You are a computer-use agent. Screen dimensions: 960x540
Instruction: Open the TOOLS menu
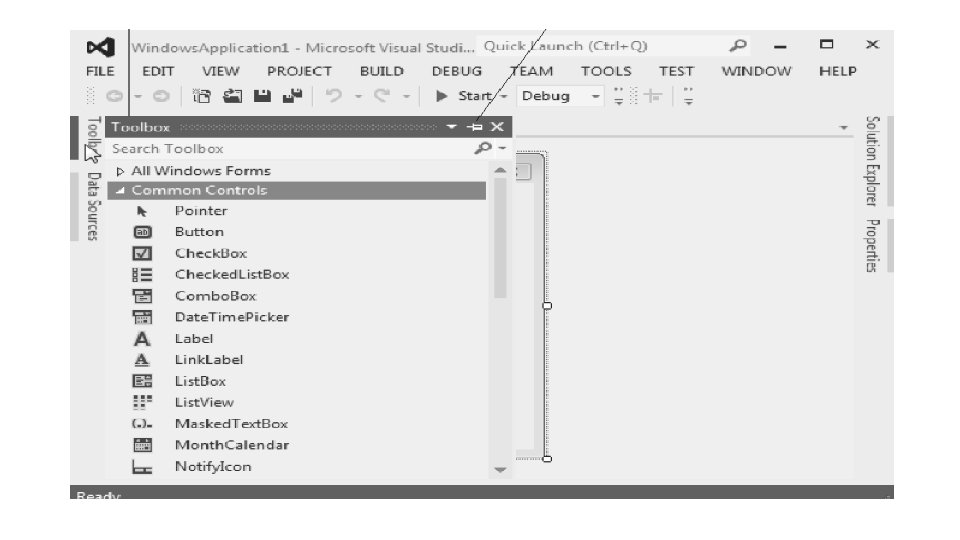pos(606,71)
